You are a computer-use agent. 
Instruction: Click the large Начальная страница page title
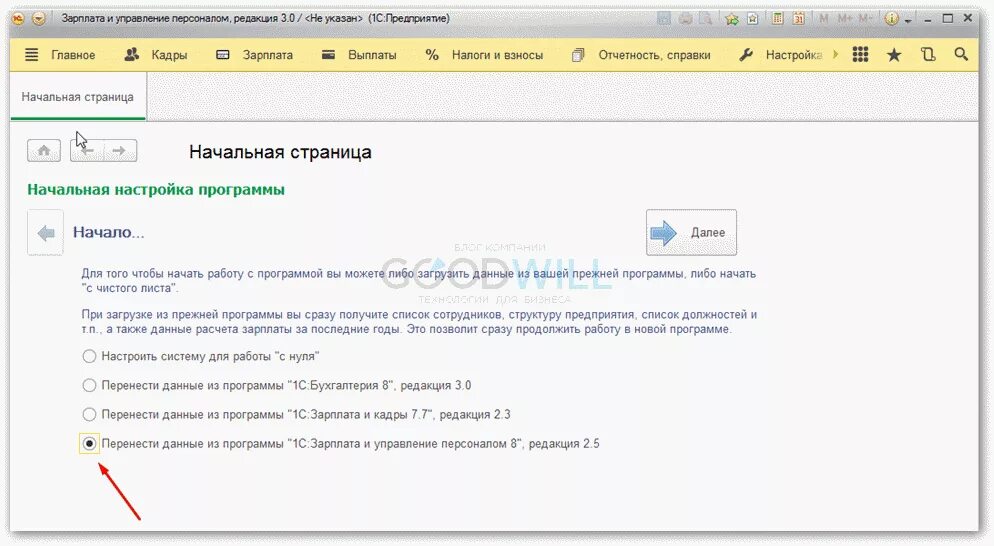click(280, 152)
